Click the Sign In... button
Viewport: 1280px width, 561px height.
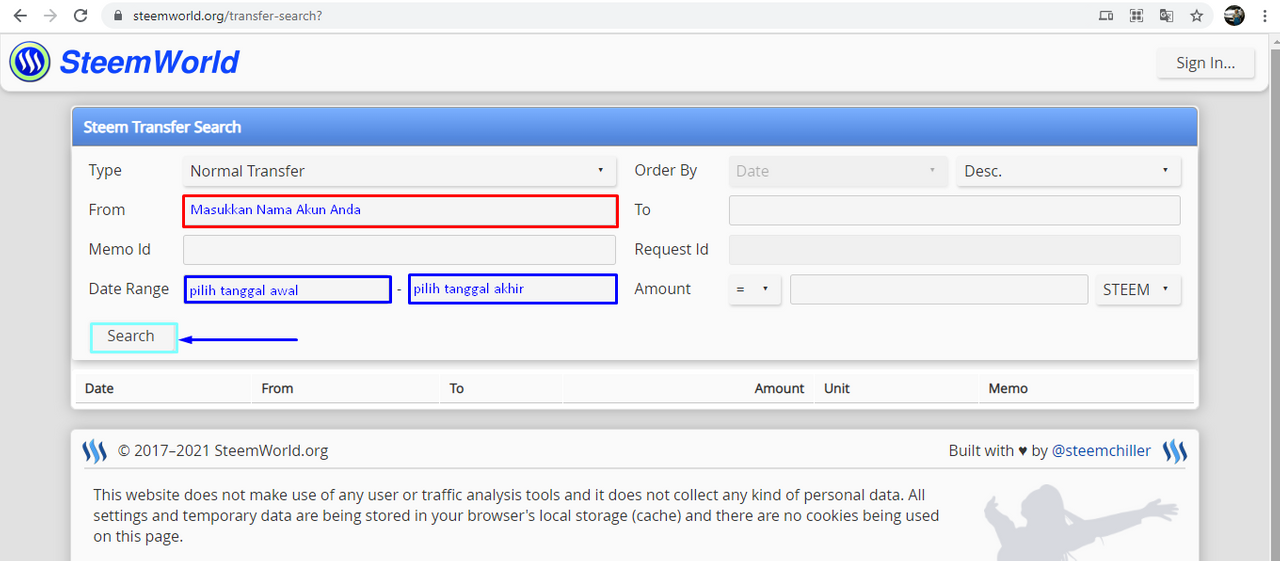[1206, 63]
